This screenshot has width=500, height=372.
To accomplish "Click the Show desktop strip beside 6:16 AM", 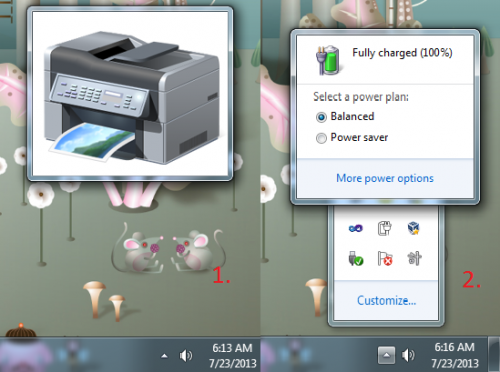I will (x=494, y=355).
